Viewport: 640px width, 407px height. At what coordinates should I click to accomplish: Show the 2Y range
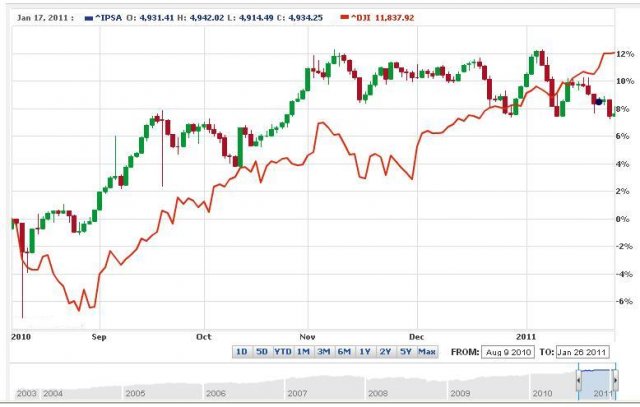pos(385,352)
